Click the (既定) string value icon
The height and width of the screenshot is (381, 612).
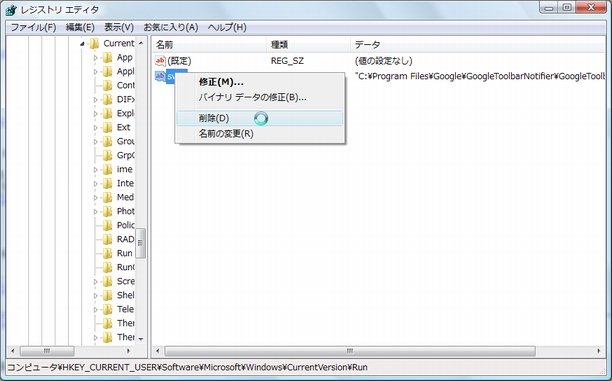(160, 61)
